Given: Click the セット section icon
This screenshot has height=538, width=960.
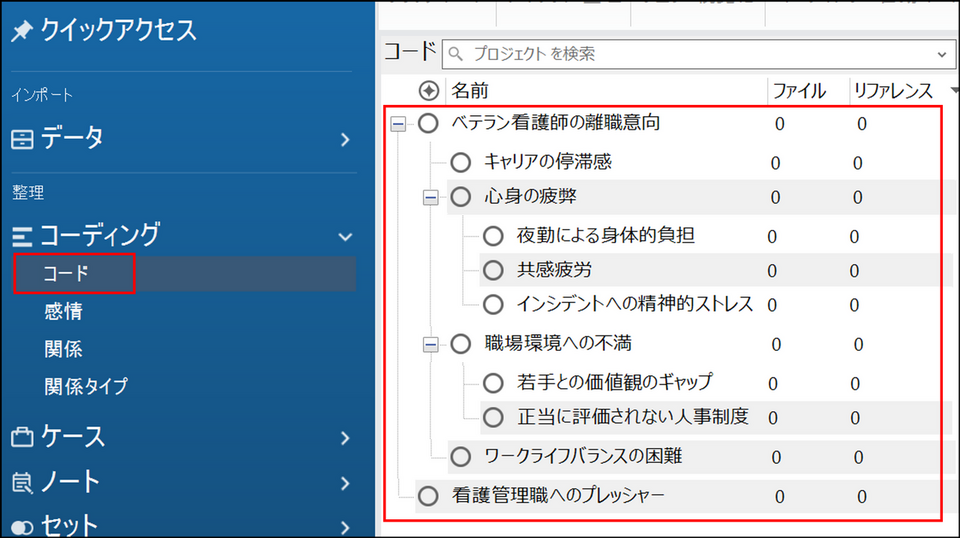Looking at the screenshot, I should [22, 526].
